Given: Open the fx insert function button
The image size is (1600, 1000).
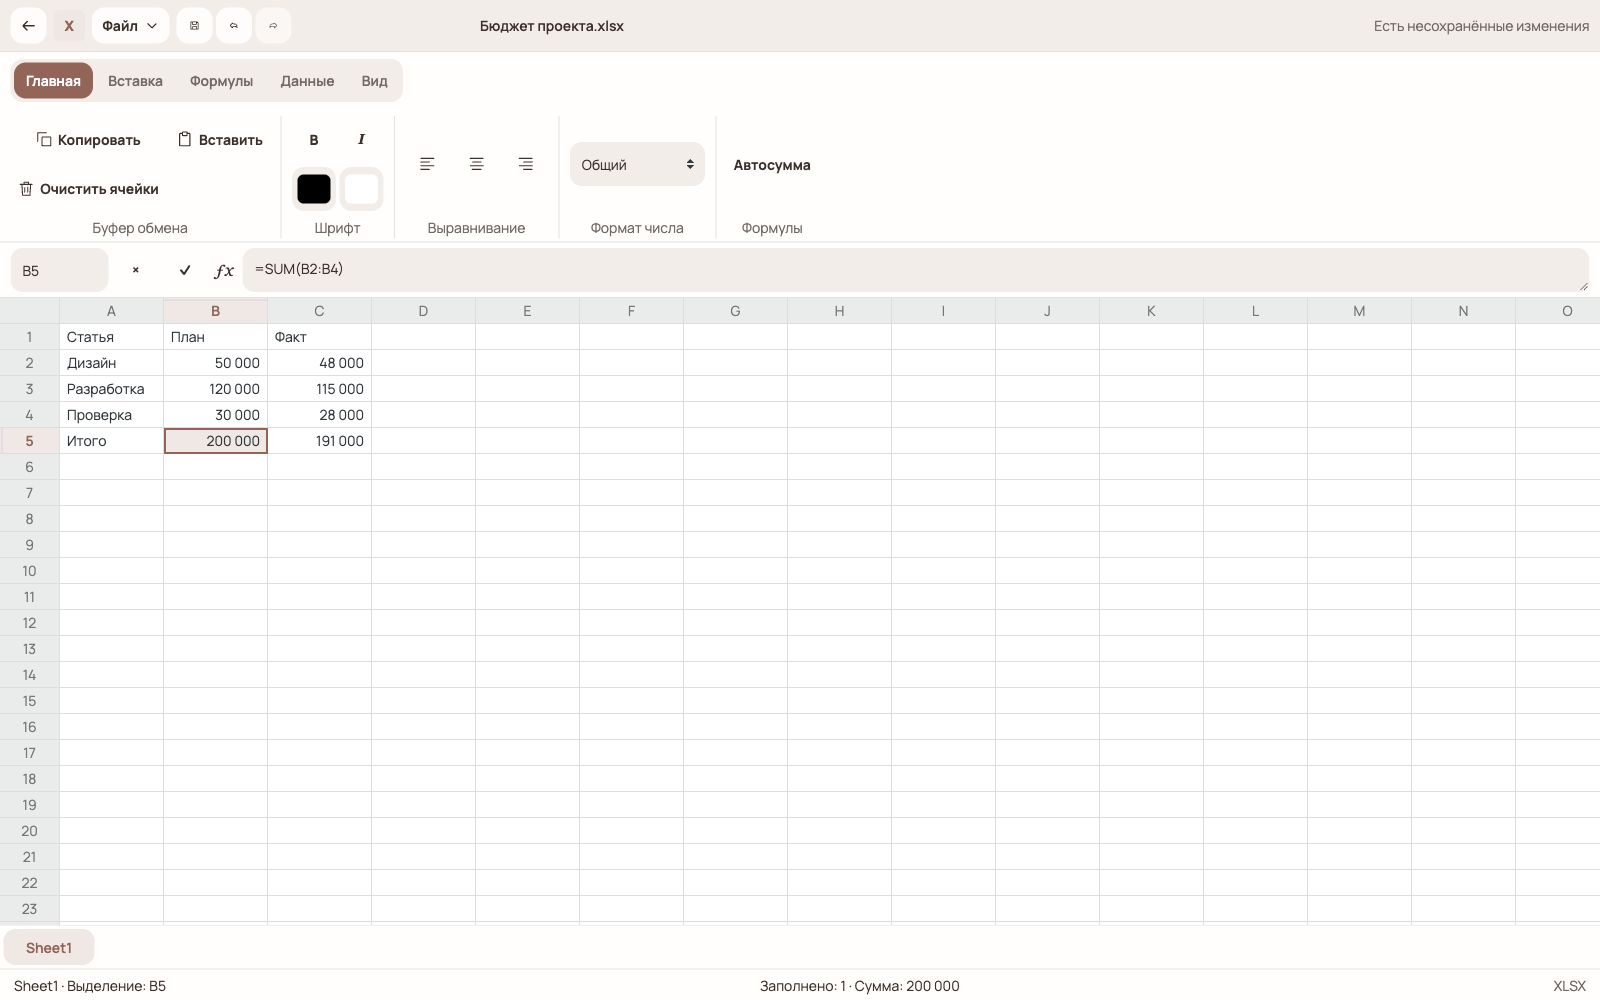Looking at the screenshot, I should (x=224, y=270).
